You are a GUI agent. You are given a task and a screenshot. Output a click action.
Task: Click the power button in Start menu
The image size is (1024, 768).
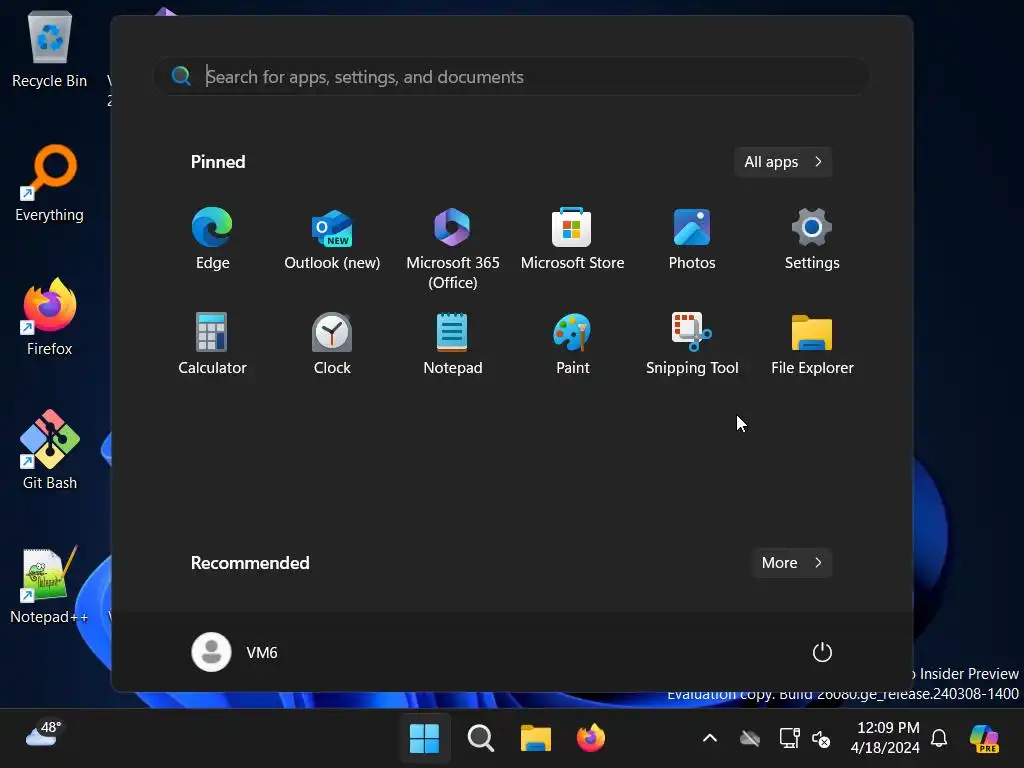point(822,652)
